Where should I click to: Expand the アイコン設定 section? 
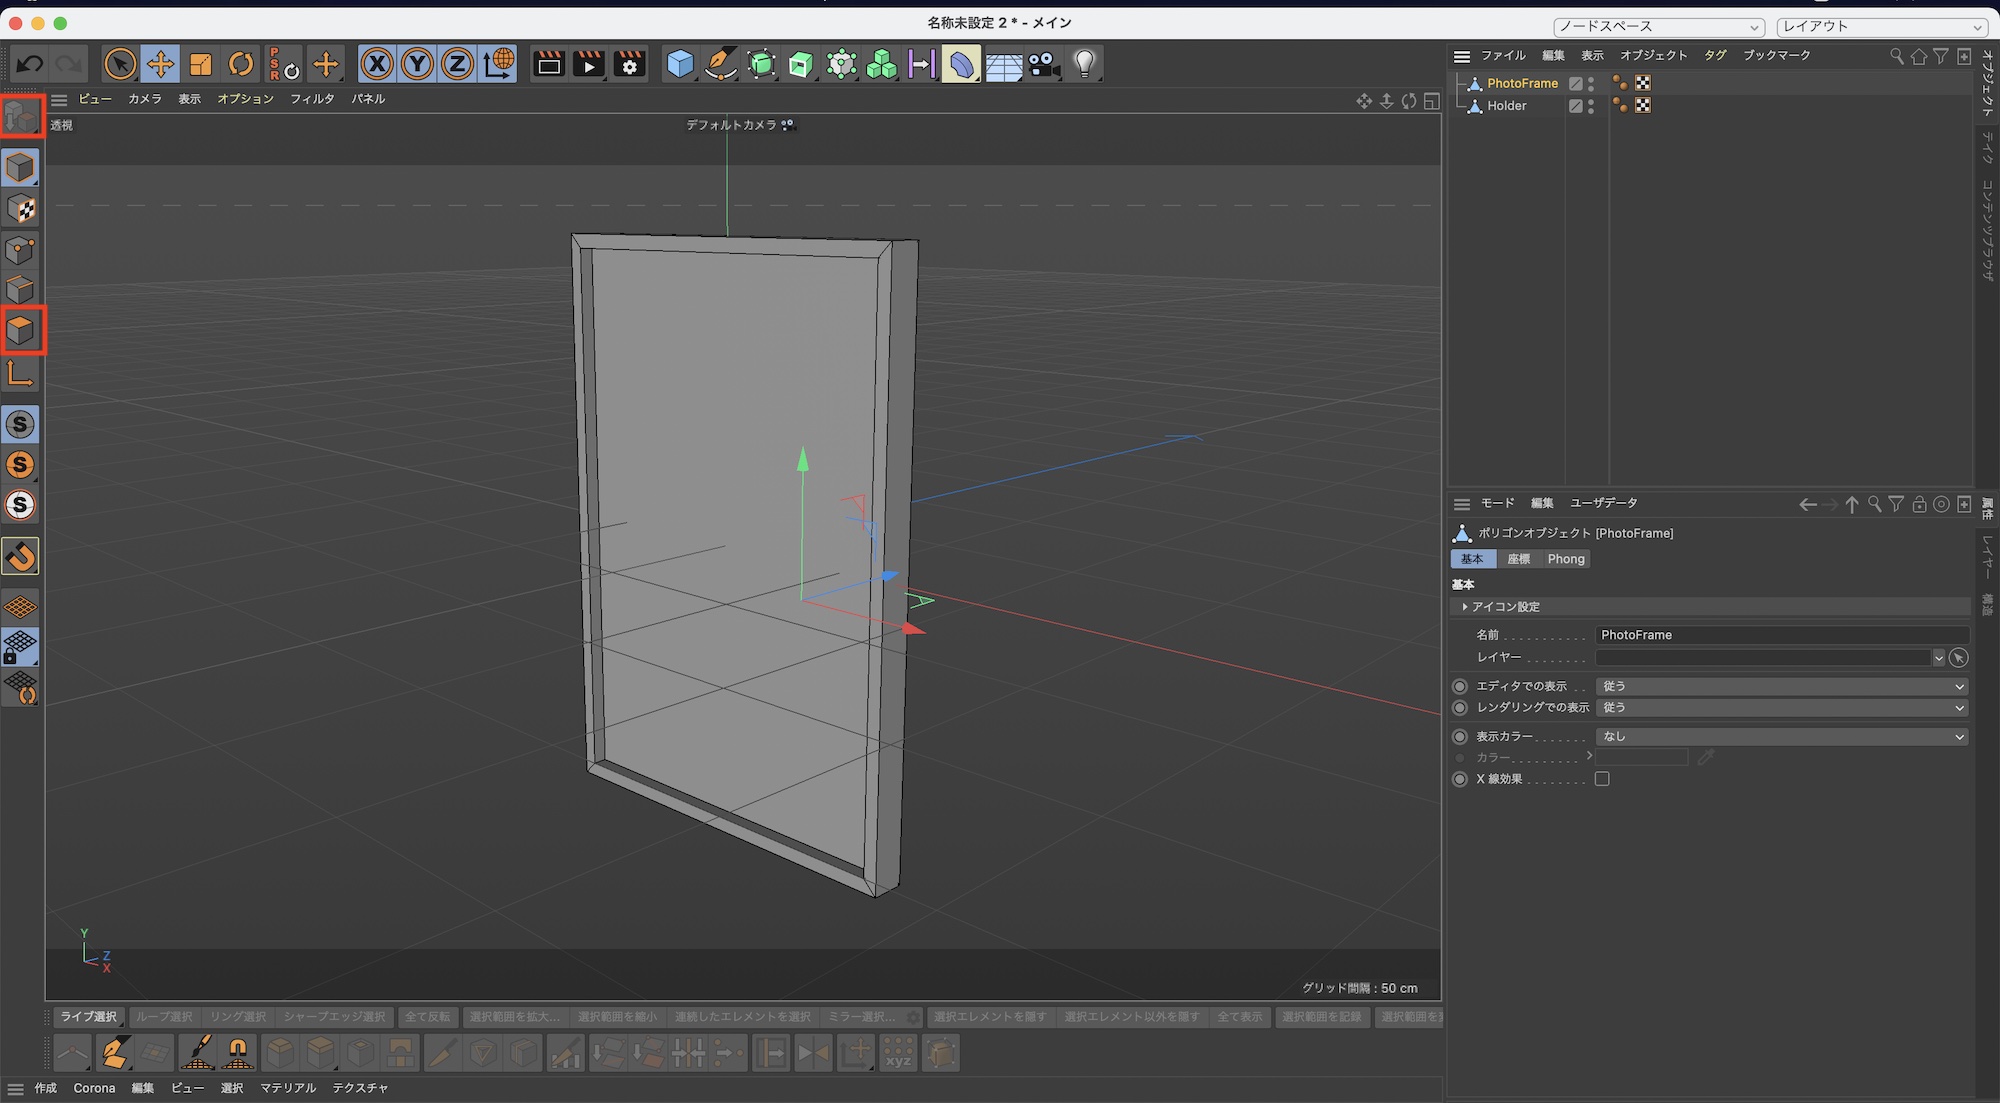1505,607
